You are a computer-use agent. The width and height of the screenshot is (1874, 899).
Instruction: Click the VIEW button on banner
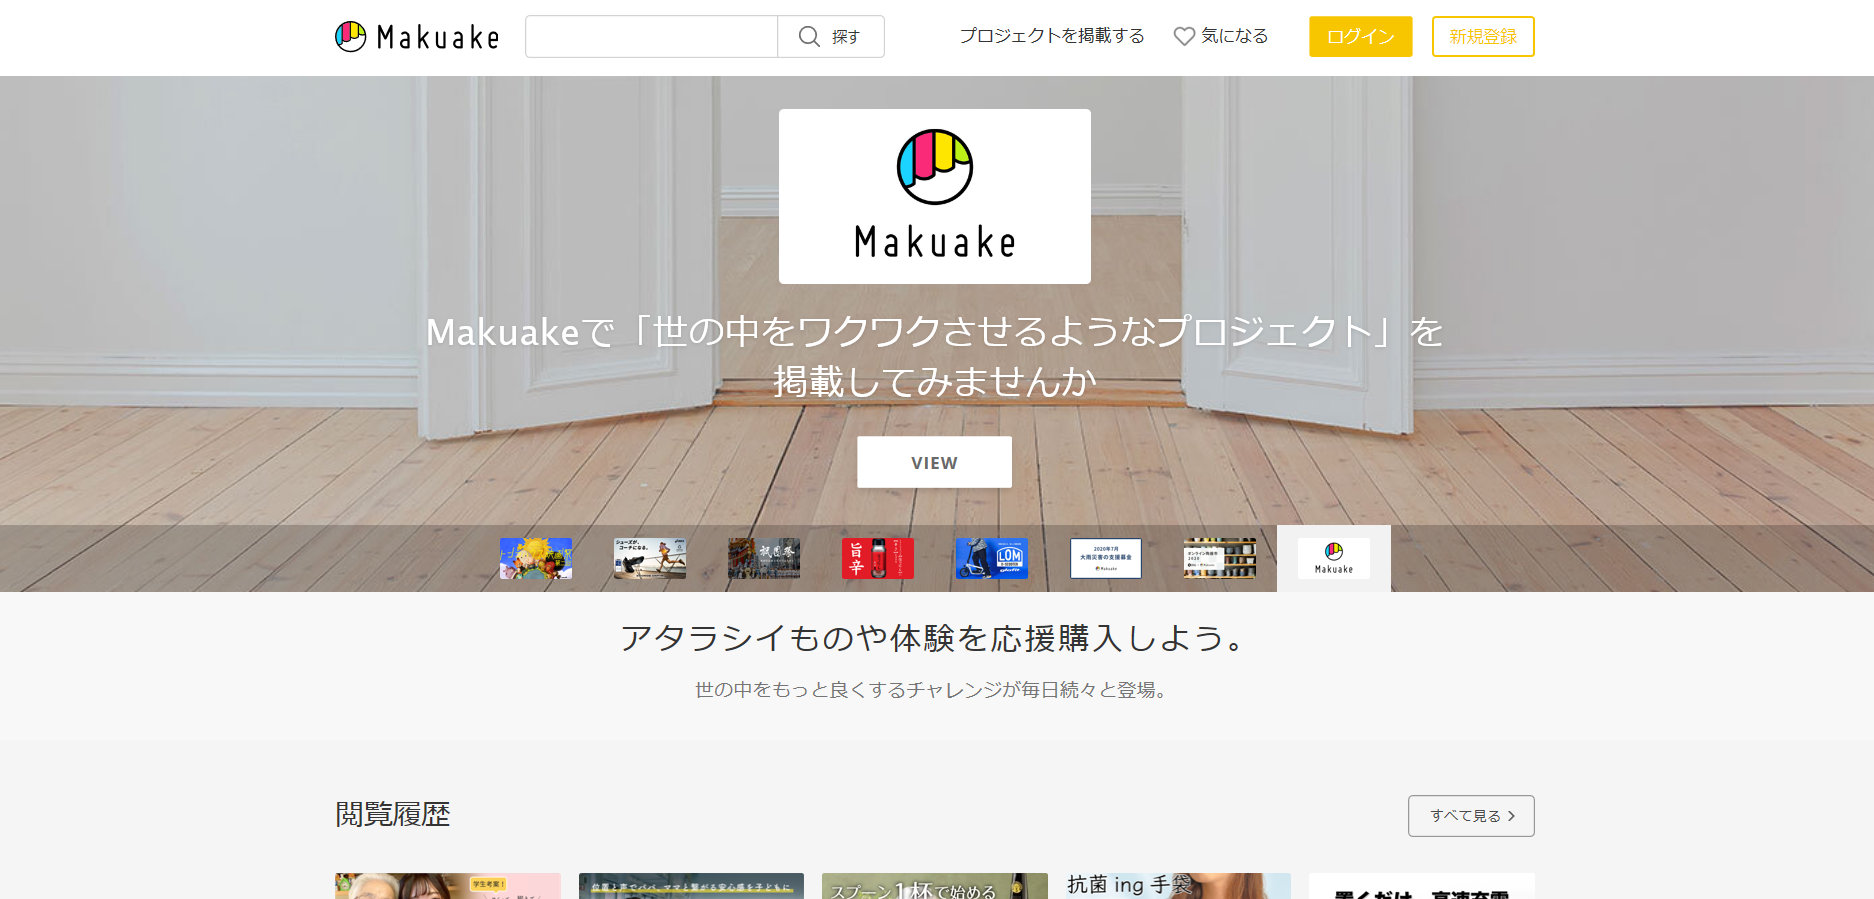point(934,462)
